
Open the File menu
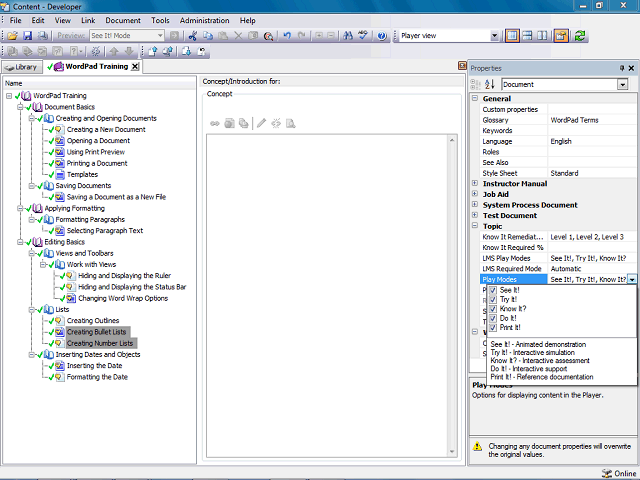16,20
